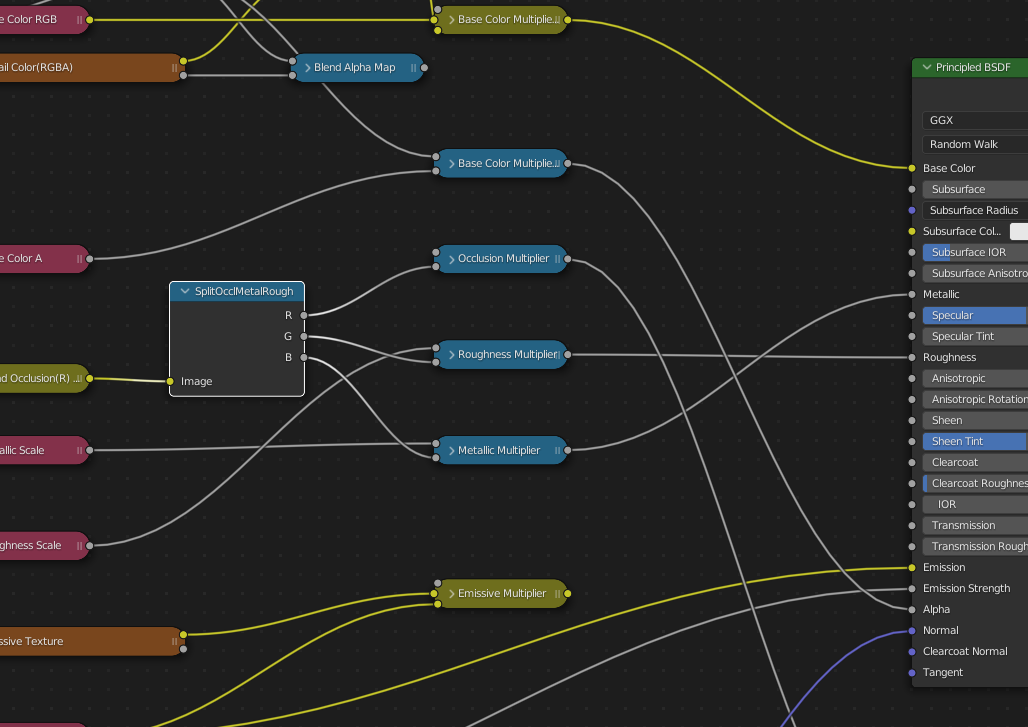Collapse the Principled BSDF node
The image size is (1028, 727).
[x=926, y=68]
